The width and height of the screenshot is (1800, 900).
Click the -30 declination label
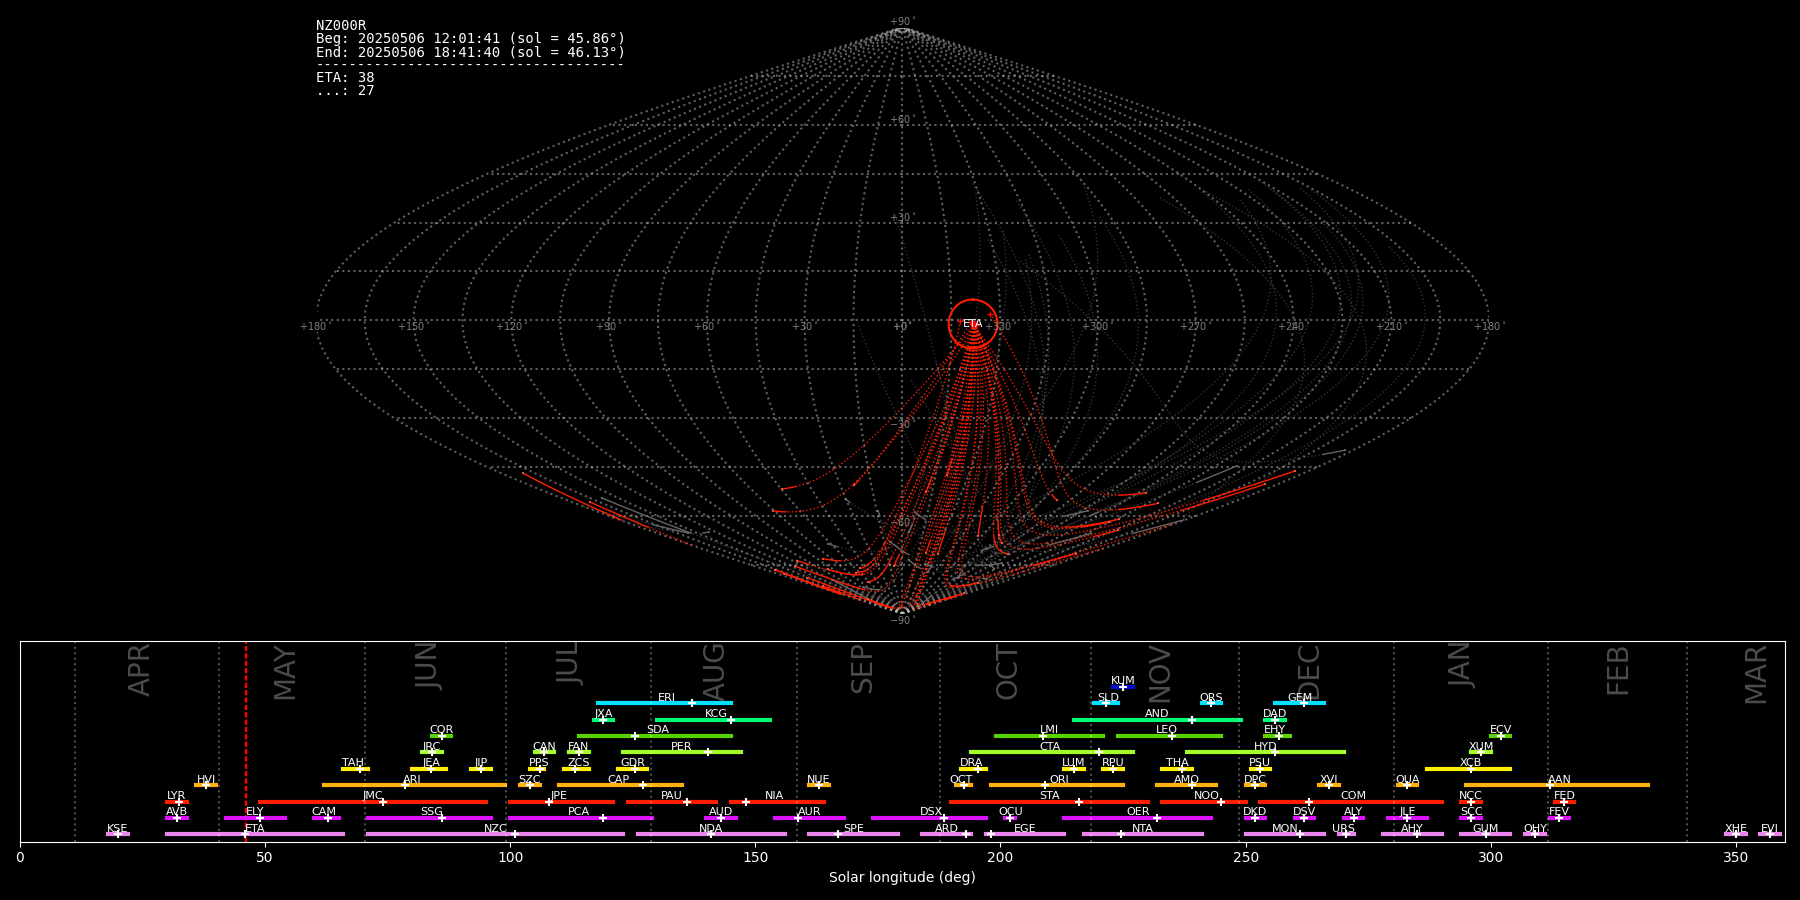pyautogui.click(x=901, y=425)
